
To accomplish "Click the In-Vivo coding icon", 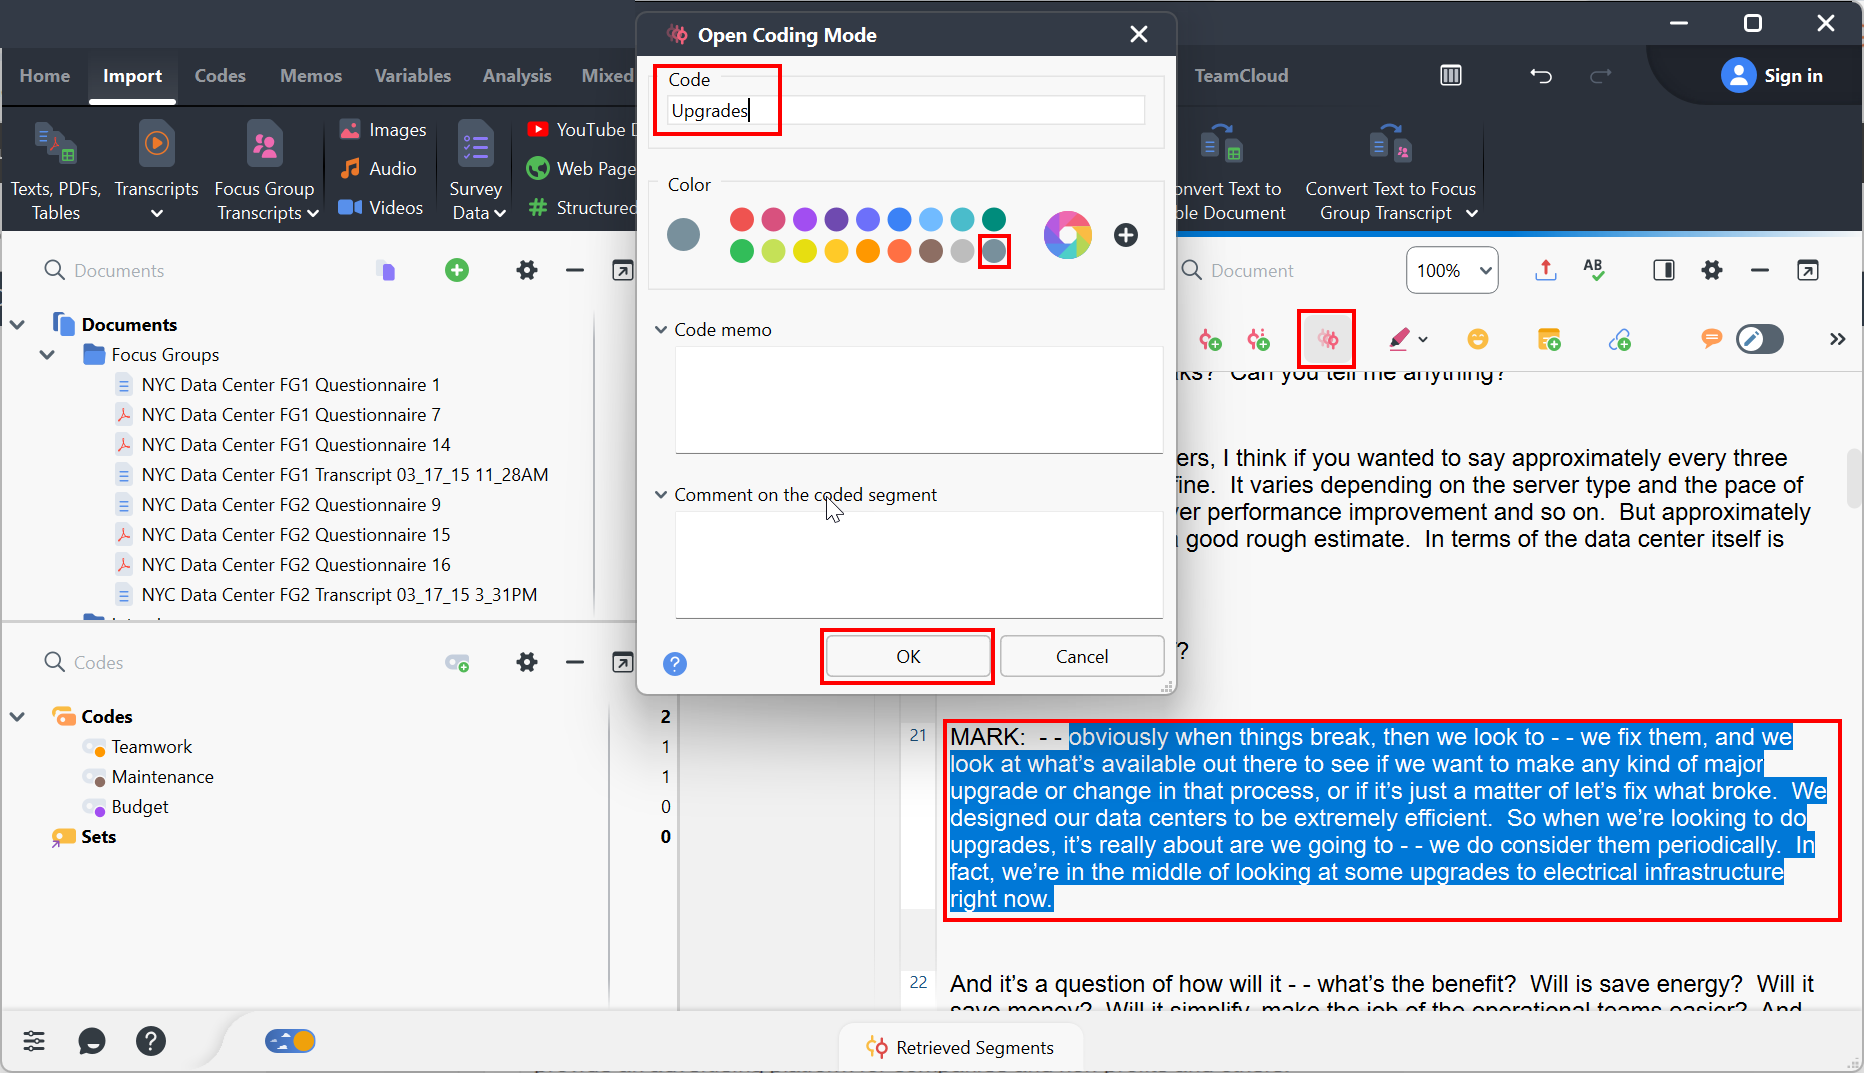I will coord(1259,340).
